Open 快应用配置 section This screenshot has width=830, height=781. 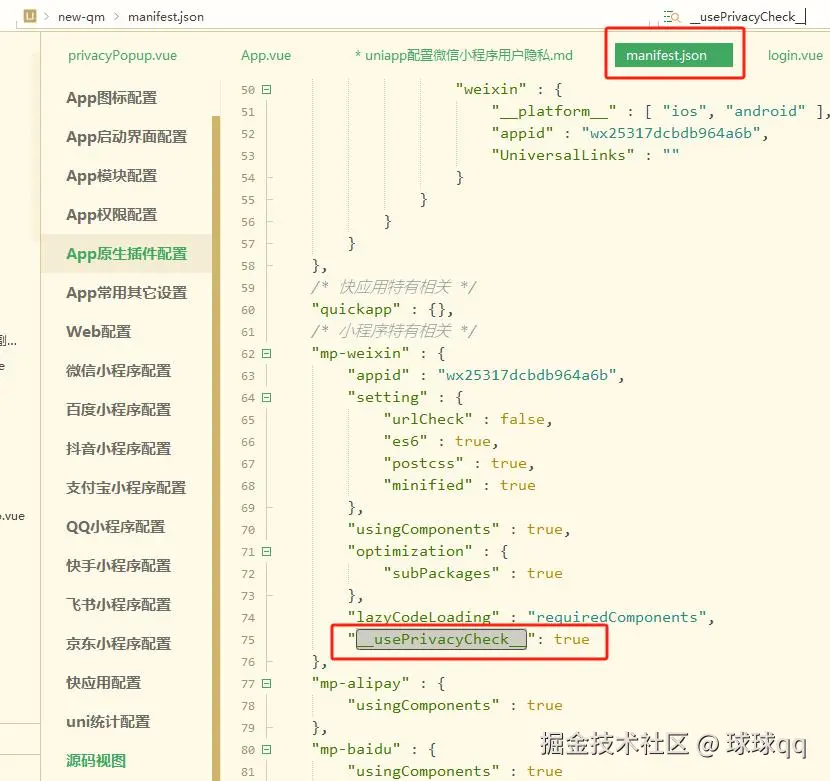[x=104, y=683]
